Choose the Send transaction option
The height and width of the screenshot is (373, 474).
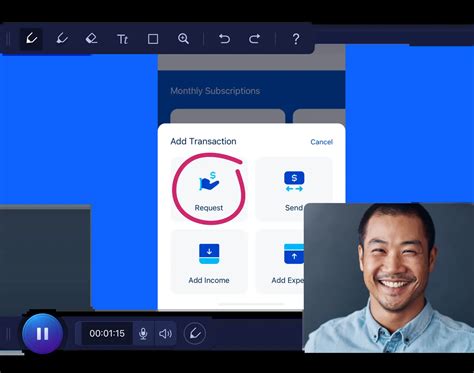click(x=294, y=189)
